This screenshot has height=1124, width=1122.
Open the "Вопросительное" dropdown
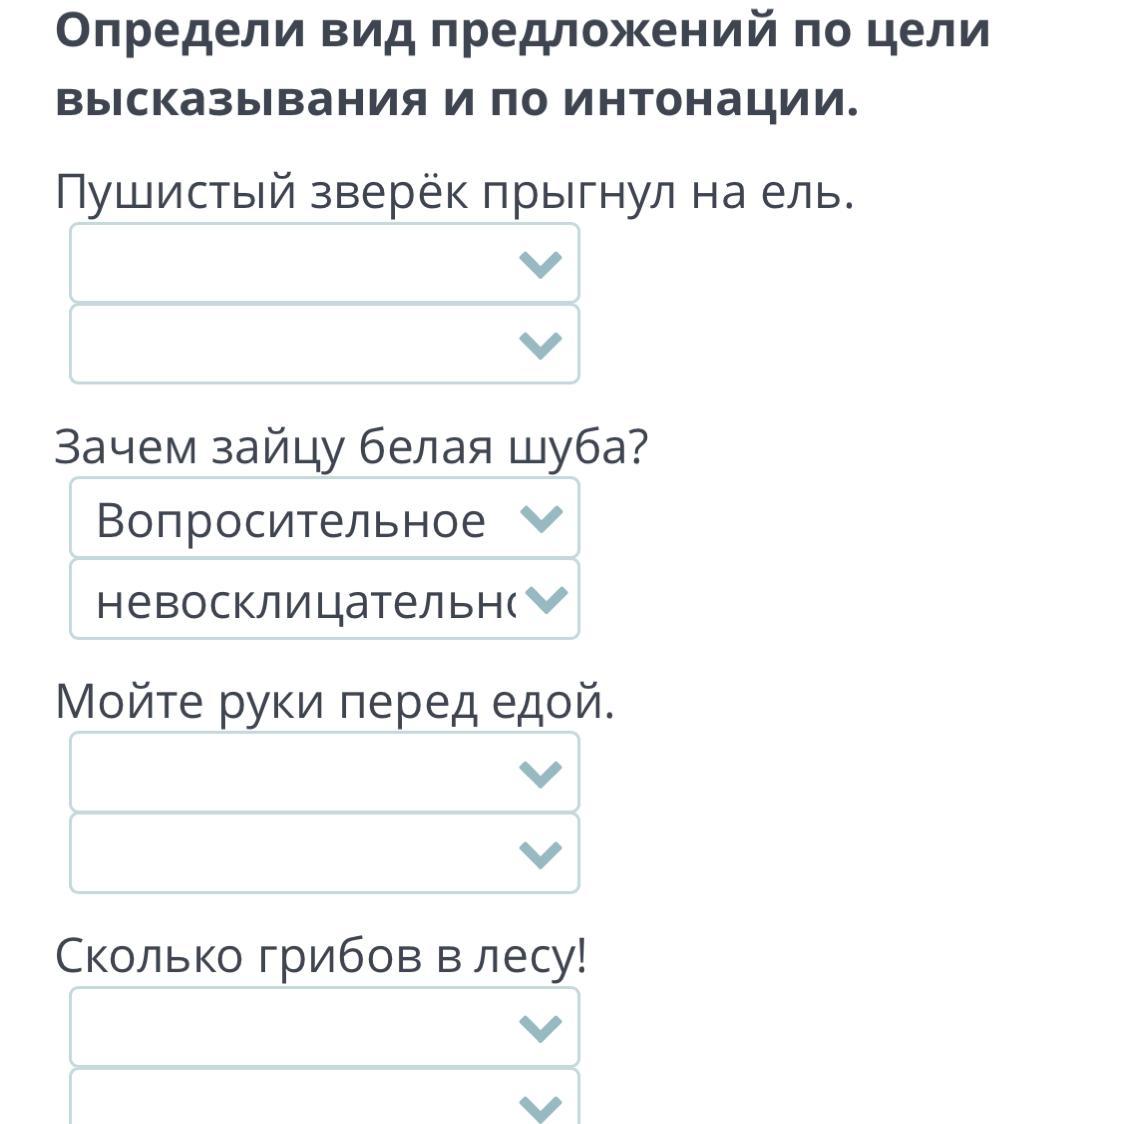point(324,518)
